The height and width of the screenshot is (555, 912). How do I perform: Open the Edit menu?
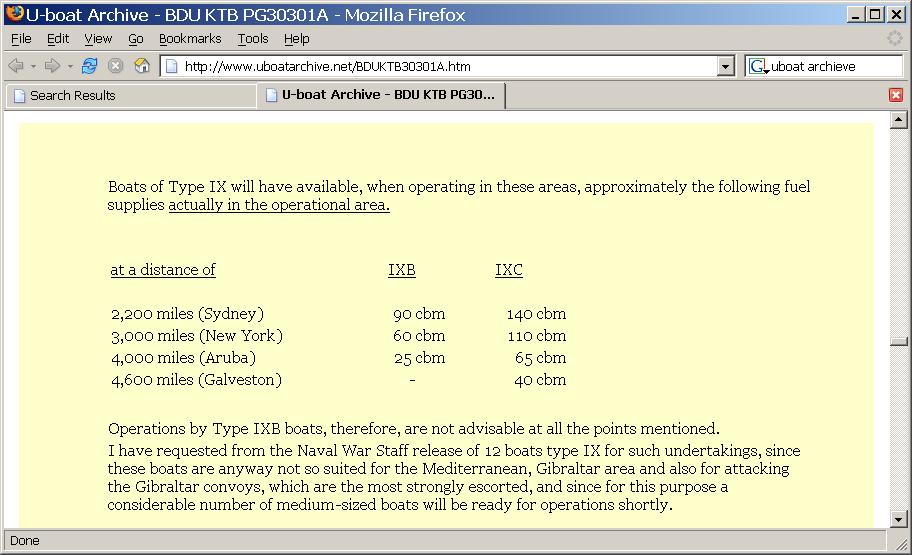58,39
